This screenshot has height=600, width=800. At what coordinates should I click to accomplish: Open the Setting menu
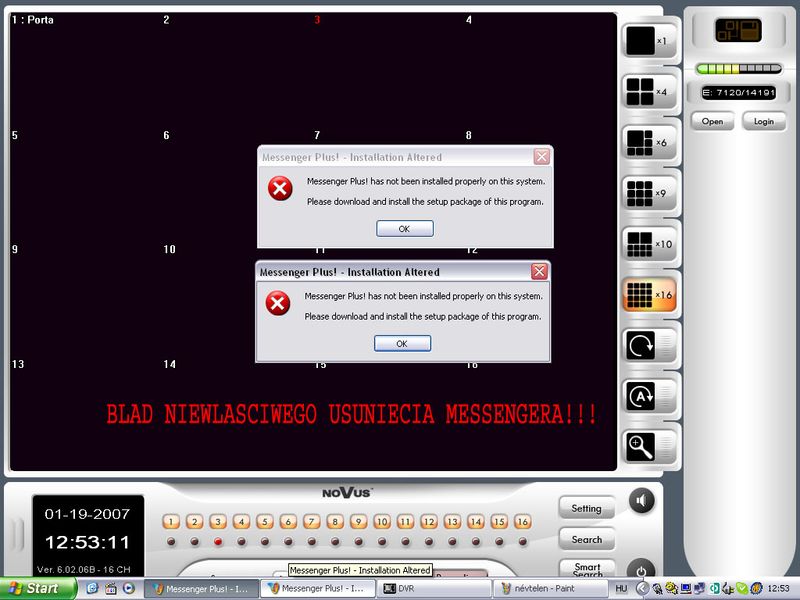click(x=586, y=508)
